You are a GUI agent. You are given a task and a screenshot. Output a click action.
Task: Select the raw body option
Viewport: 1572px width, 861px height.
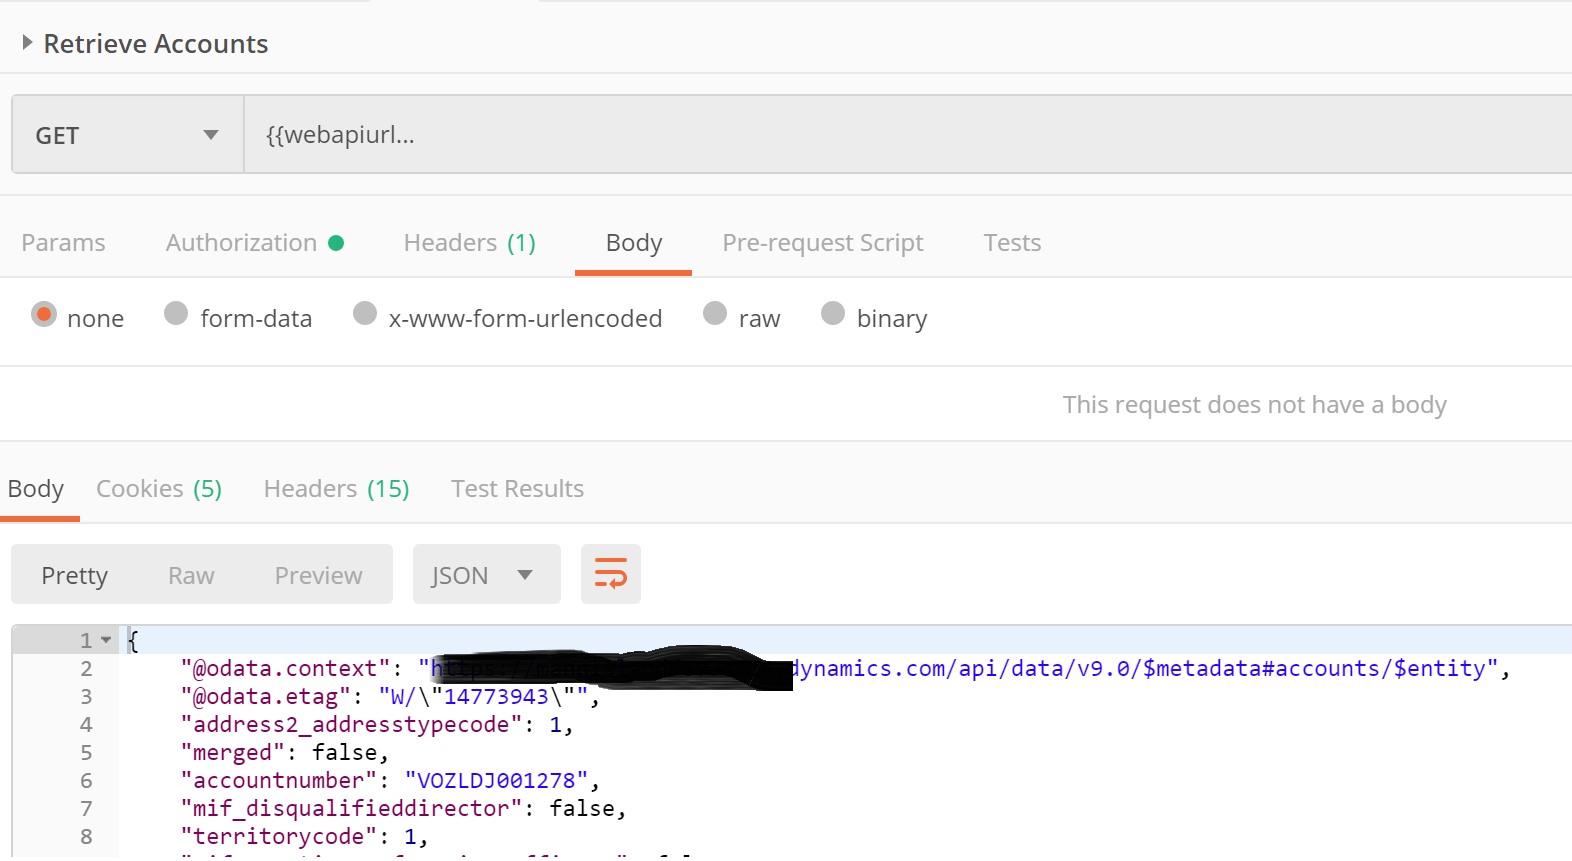pyautogui.click(x=715, y=315)
